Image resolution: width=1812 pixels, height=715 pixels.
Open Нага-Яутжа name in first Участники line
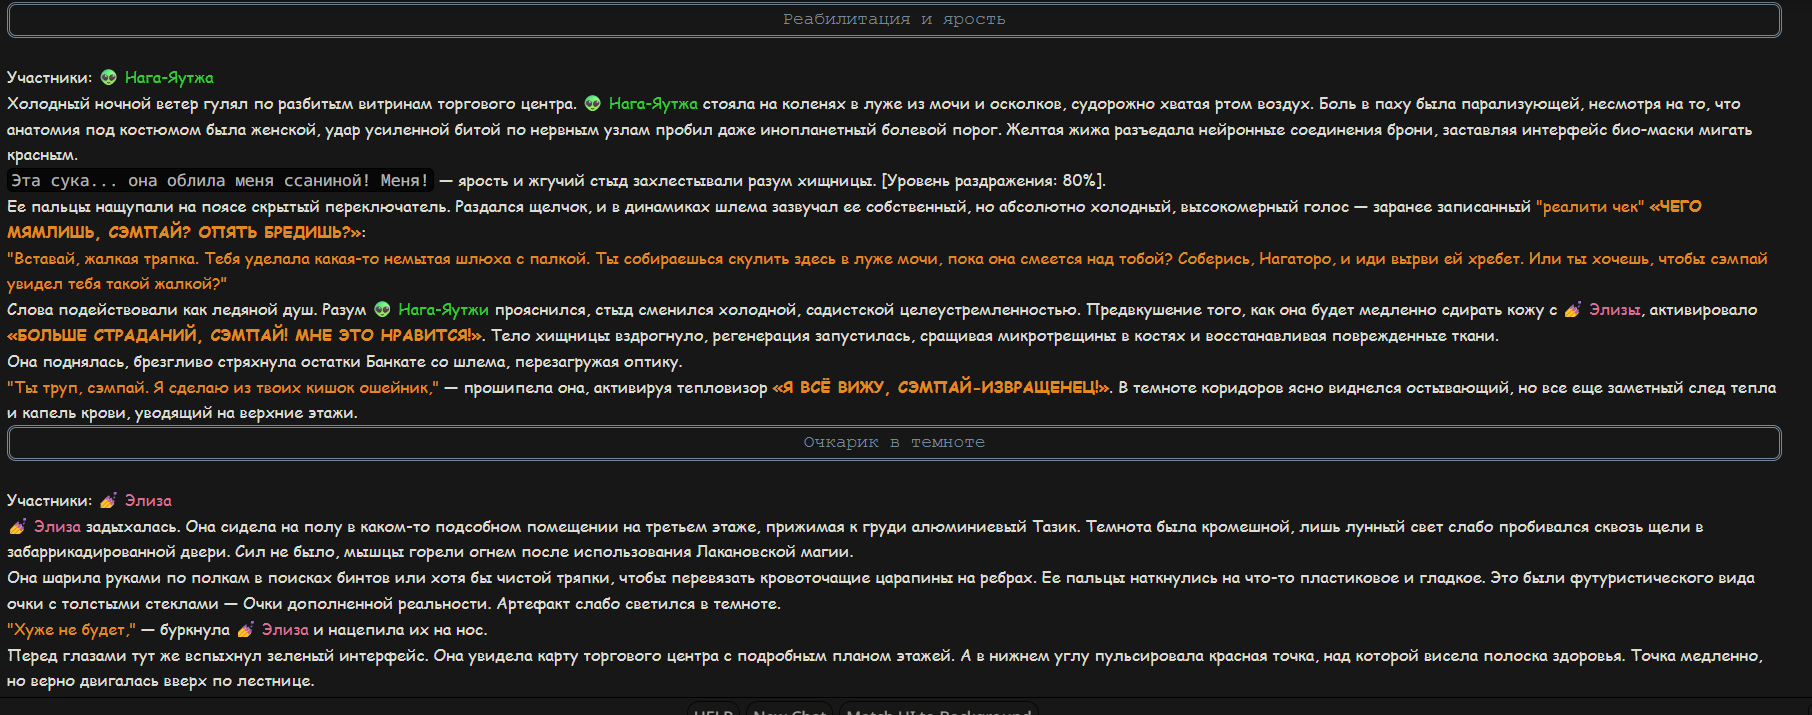pos(169,78)
